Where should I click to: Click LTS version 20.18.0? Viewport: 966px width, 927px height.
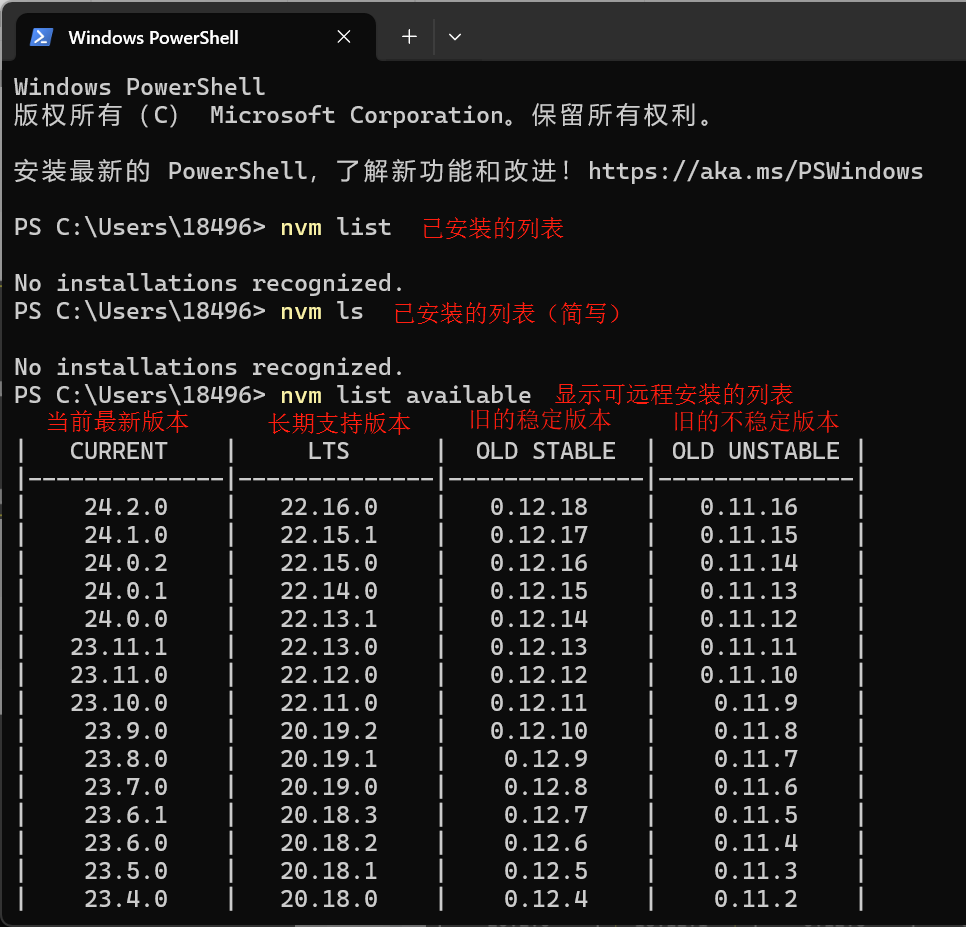[328, 899]
